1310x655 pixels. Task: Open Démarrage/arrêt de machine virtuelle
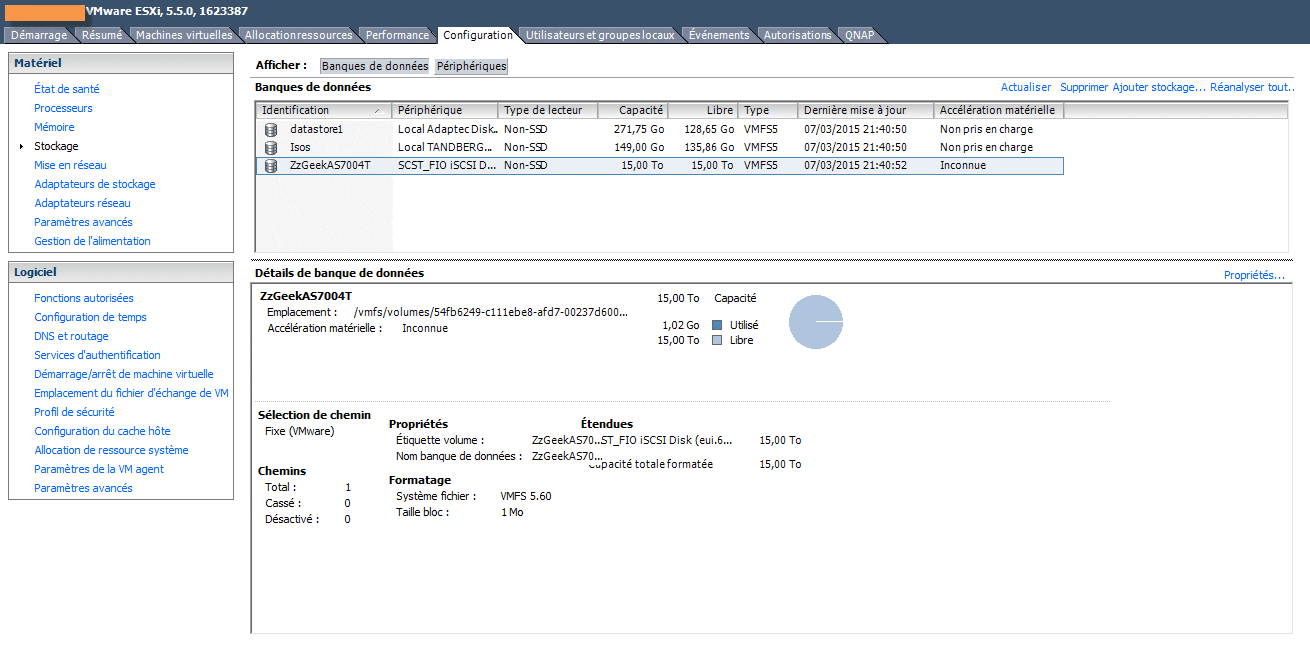click(x=124, y=374)
